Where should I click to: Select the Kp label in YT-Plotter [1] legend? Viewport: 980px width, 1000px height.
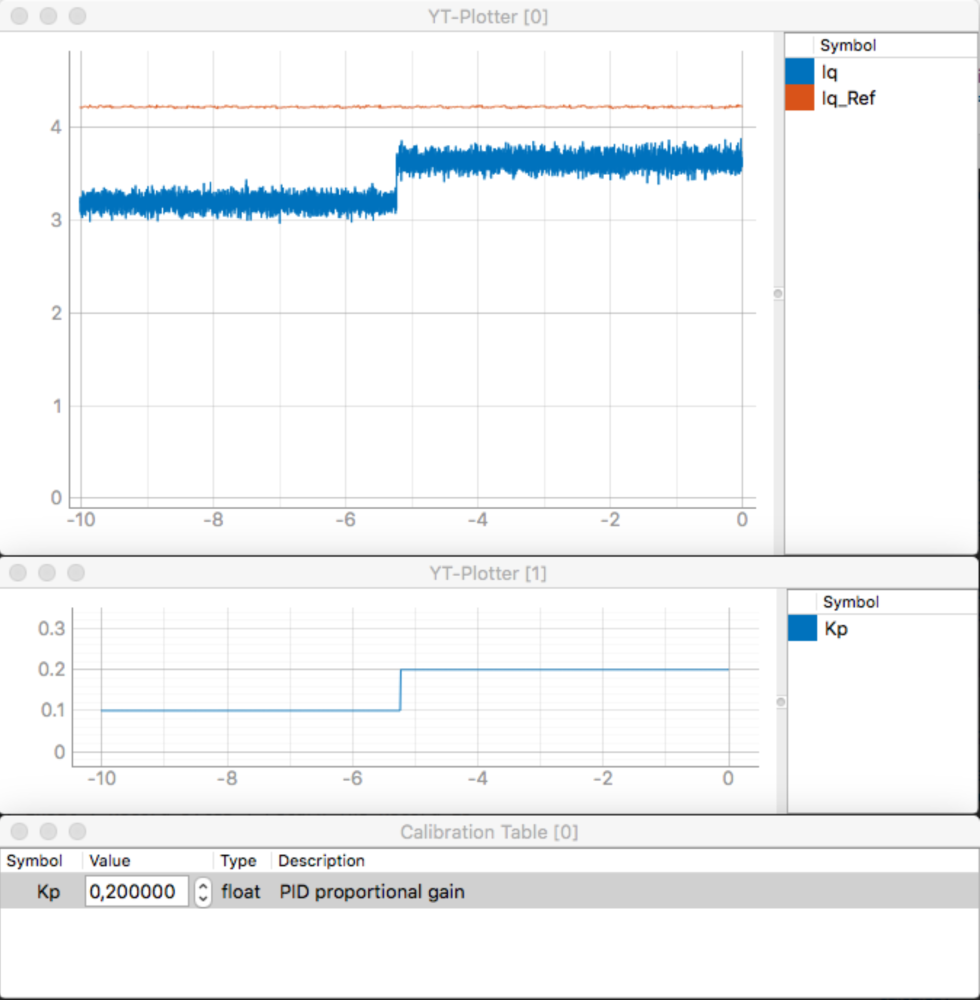pos(835,629)
